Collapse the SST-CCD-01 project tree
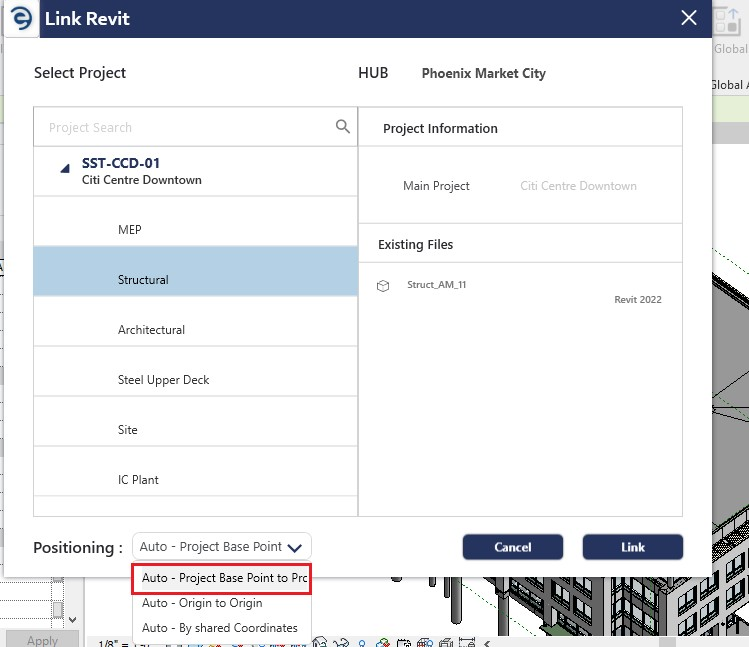749x647 pixels. click(65, 168)
